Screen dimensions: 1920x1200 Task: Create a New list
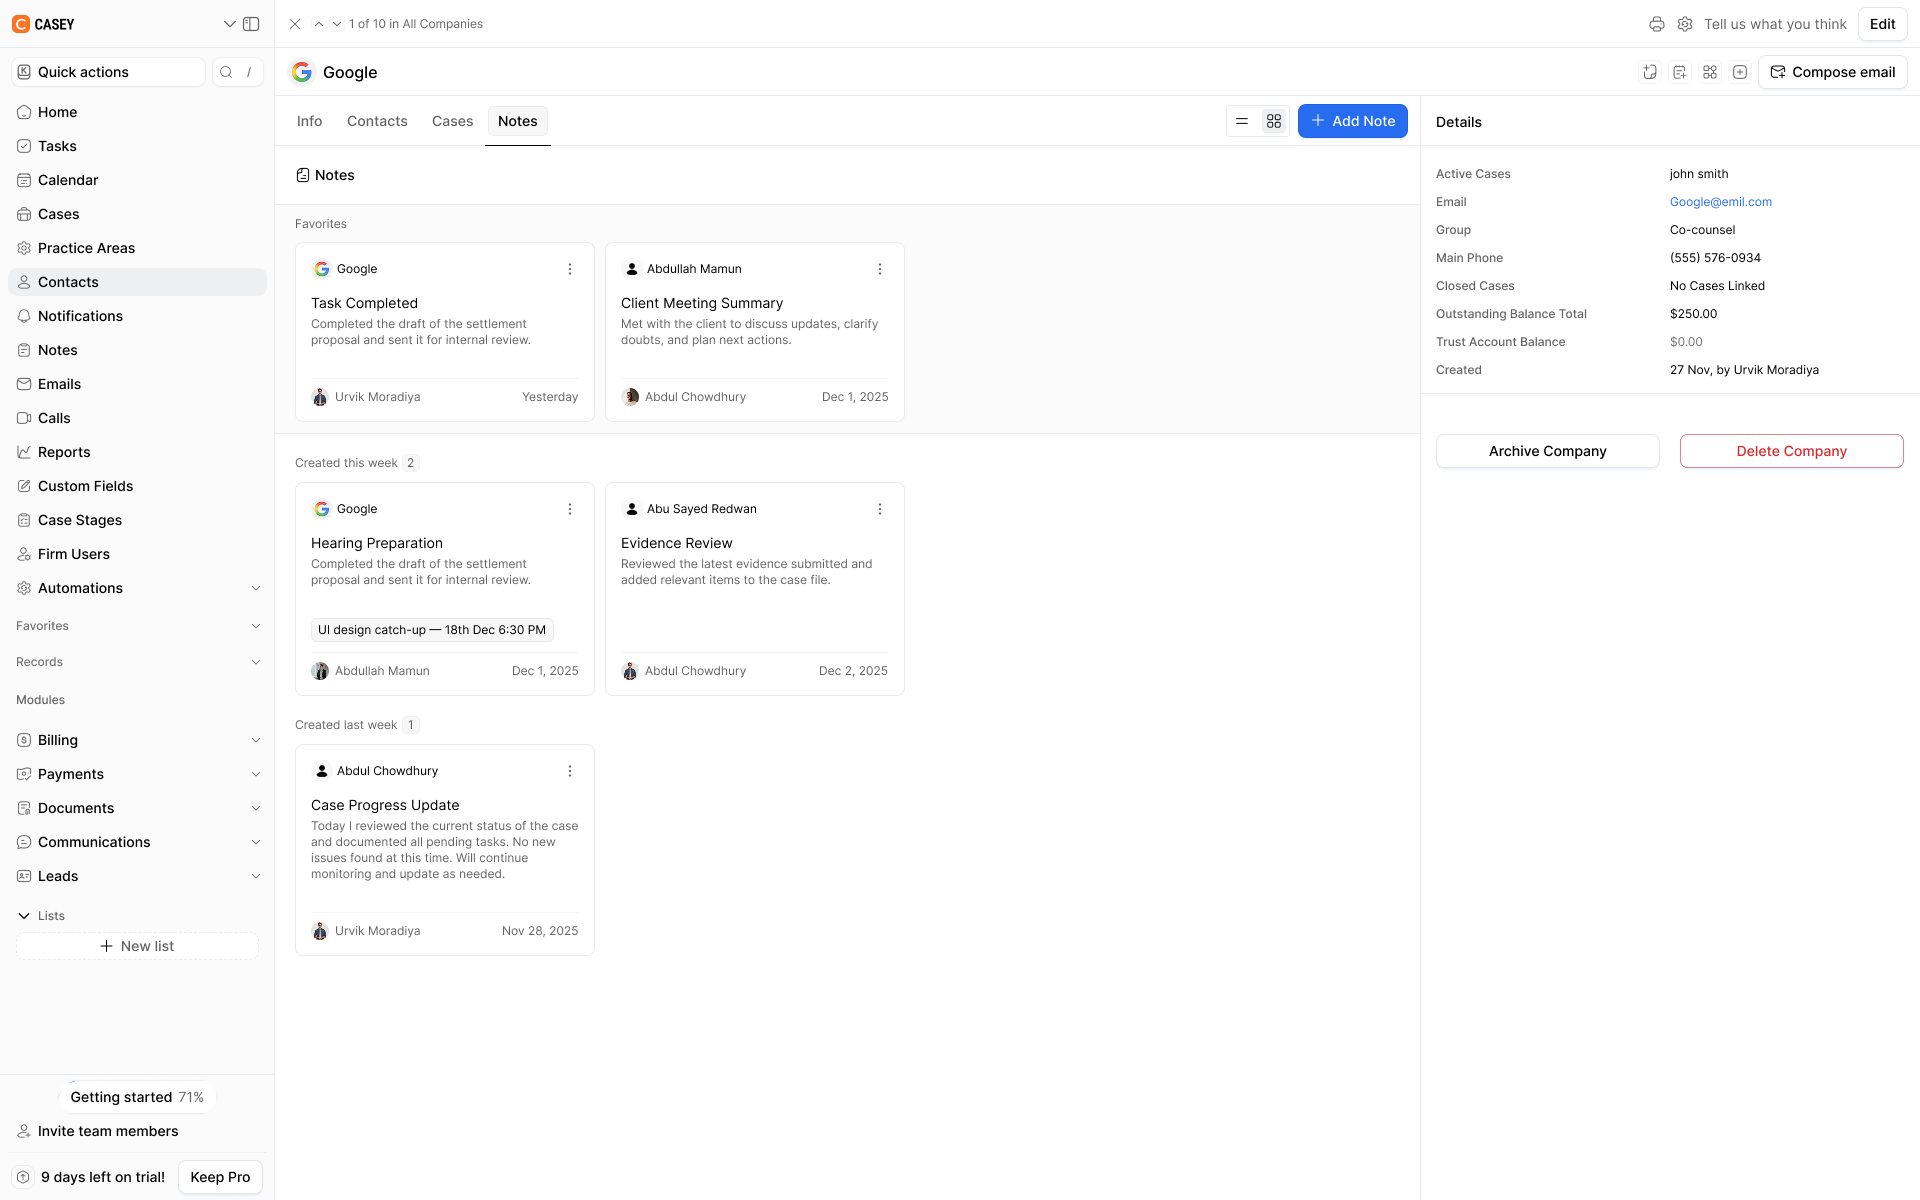(x=137, y=946)
